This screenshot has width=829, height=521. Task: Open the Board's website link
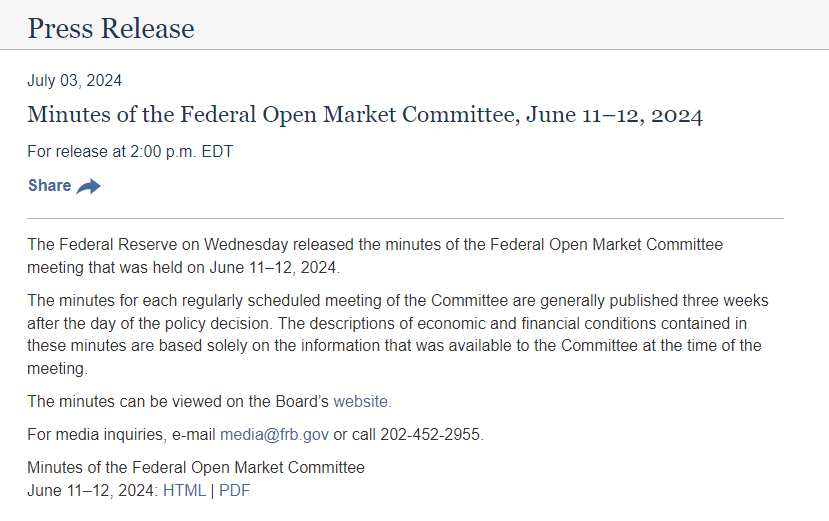point(361,401)
